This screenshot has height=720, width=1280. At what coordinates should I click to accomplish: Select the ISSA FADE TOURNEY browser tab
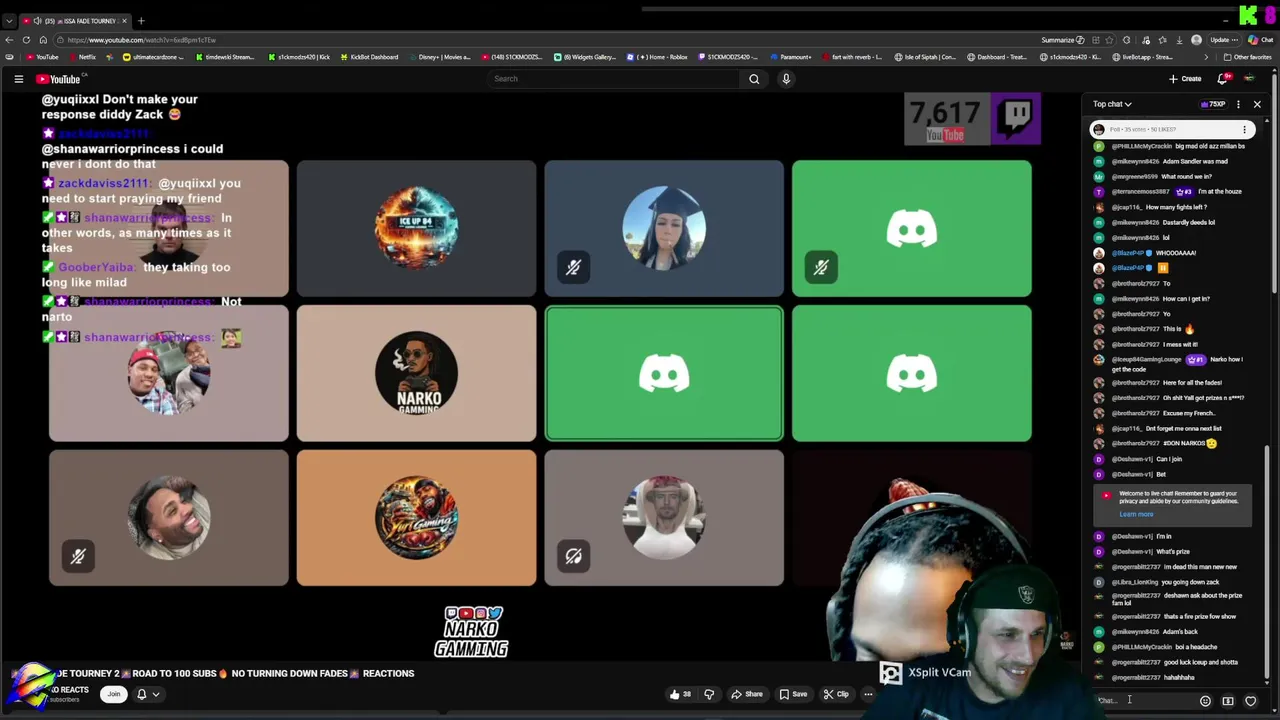coord(75,21)
